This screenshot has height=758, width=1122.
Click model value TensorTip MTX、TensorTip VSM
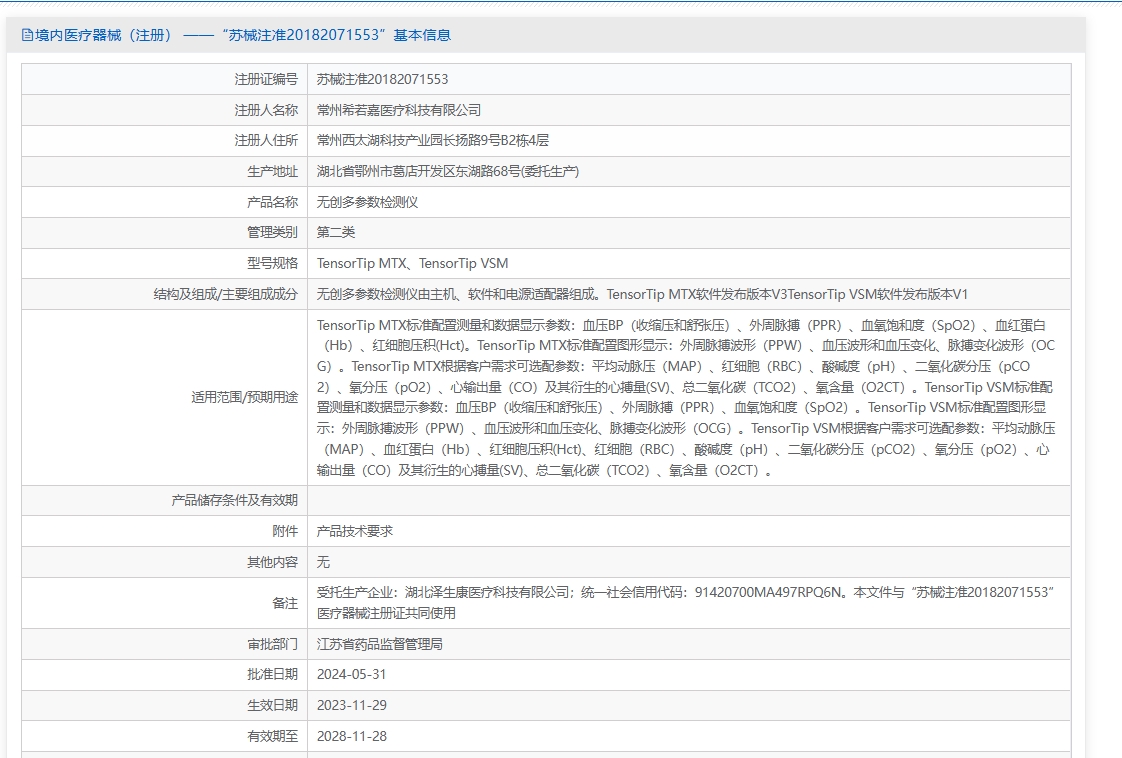click(412, 263)
